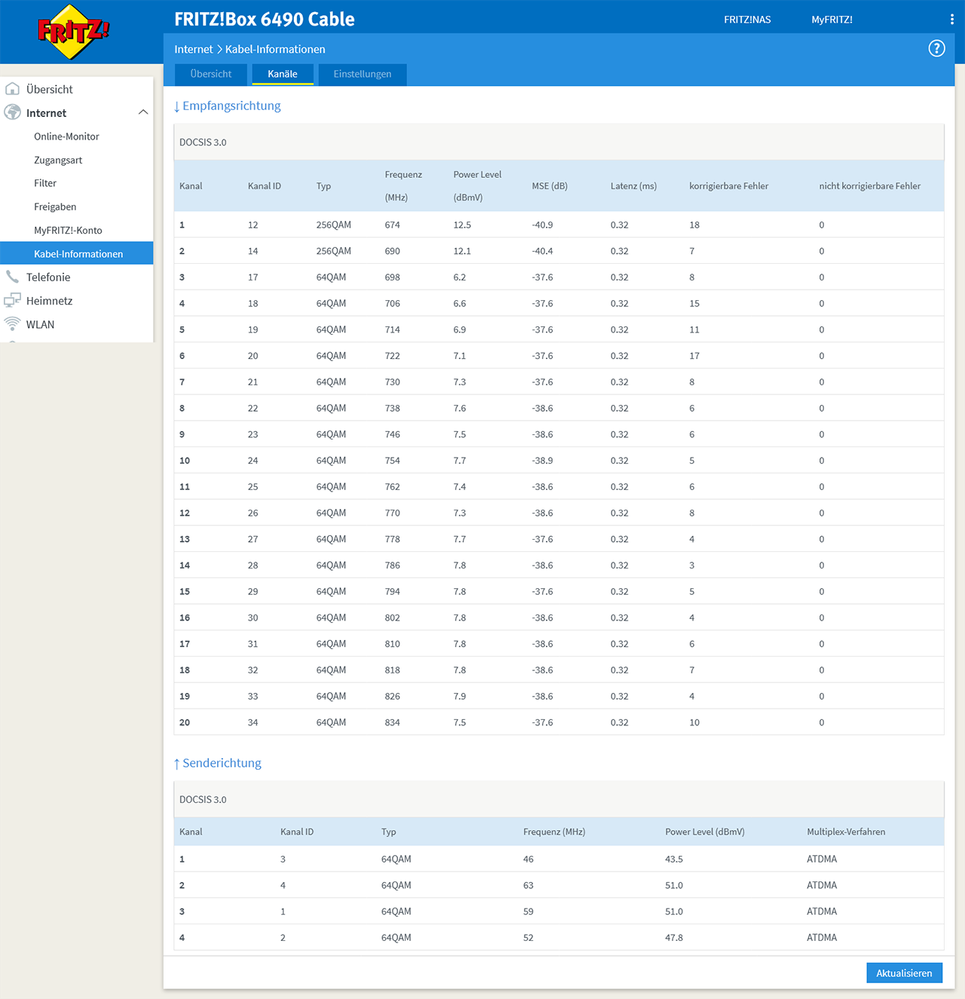965x999 pixels.
Task: Open Zugangsart in the sidebar
Action: [x=58, y=160]
